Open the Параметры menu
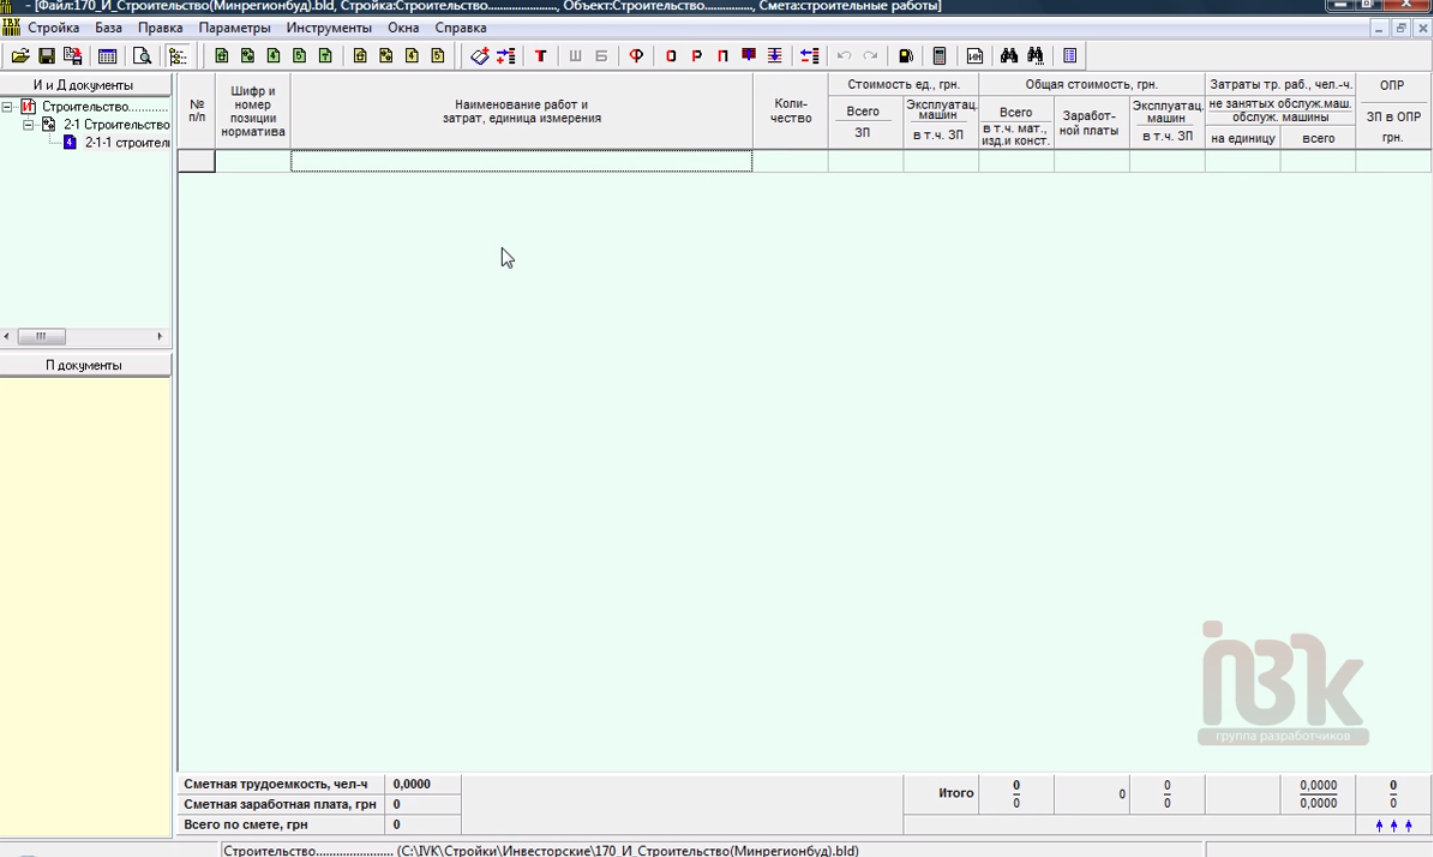 pyautogui.click(x=234, y=28)
